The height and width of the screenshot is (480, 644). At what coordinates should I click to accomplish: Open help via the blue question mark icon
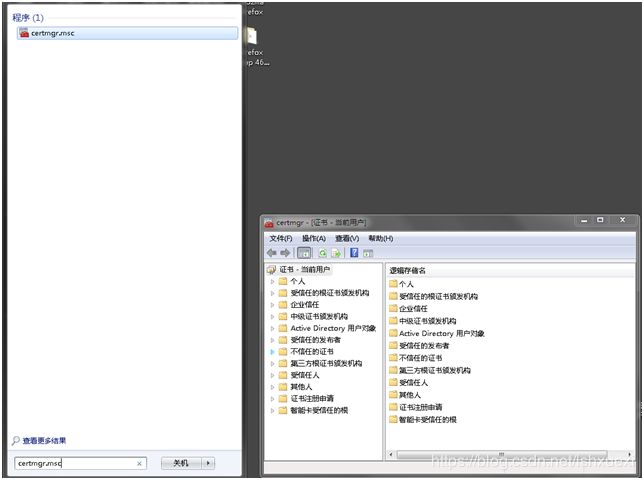pos(354,253)
